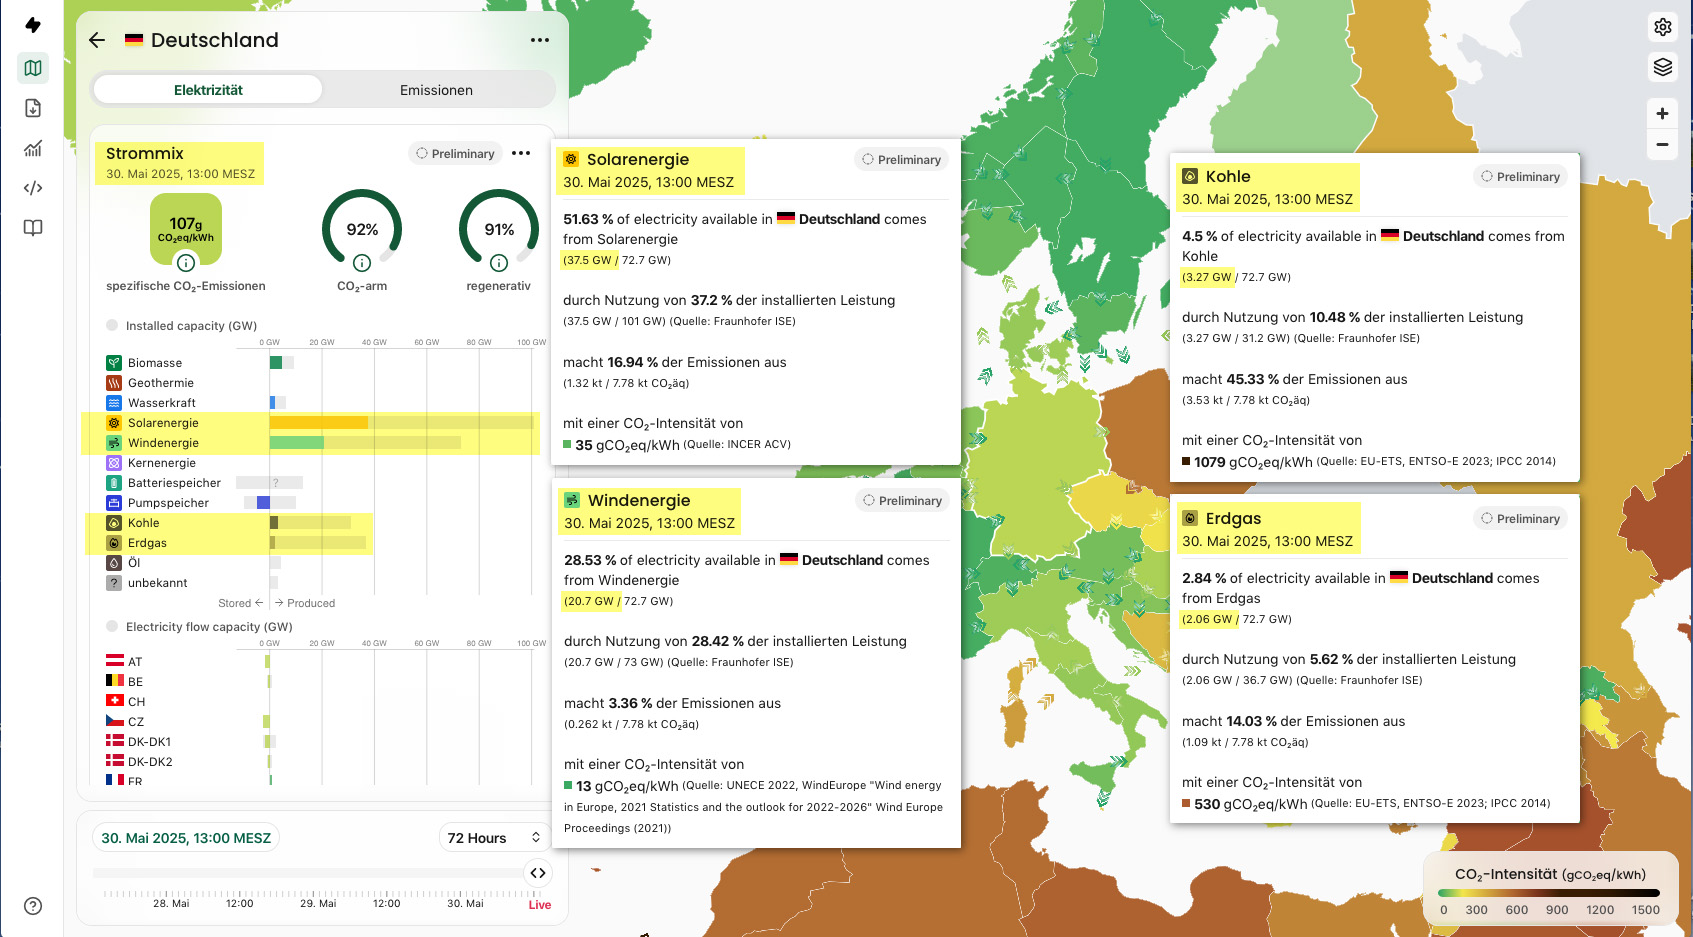Click the data download sidebar icon
Screen dimensions: 1693x937
click(33, 108)
